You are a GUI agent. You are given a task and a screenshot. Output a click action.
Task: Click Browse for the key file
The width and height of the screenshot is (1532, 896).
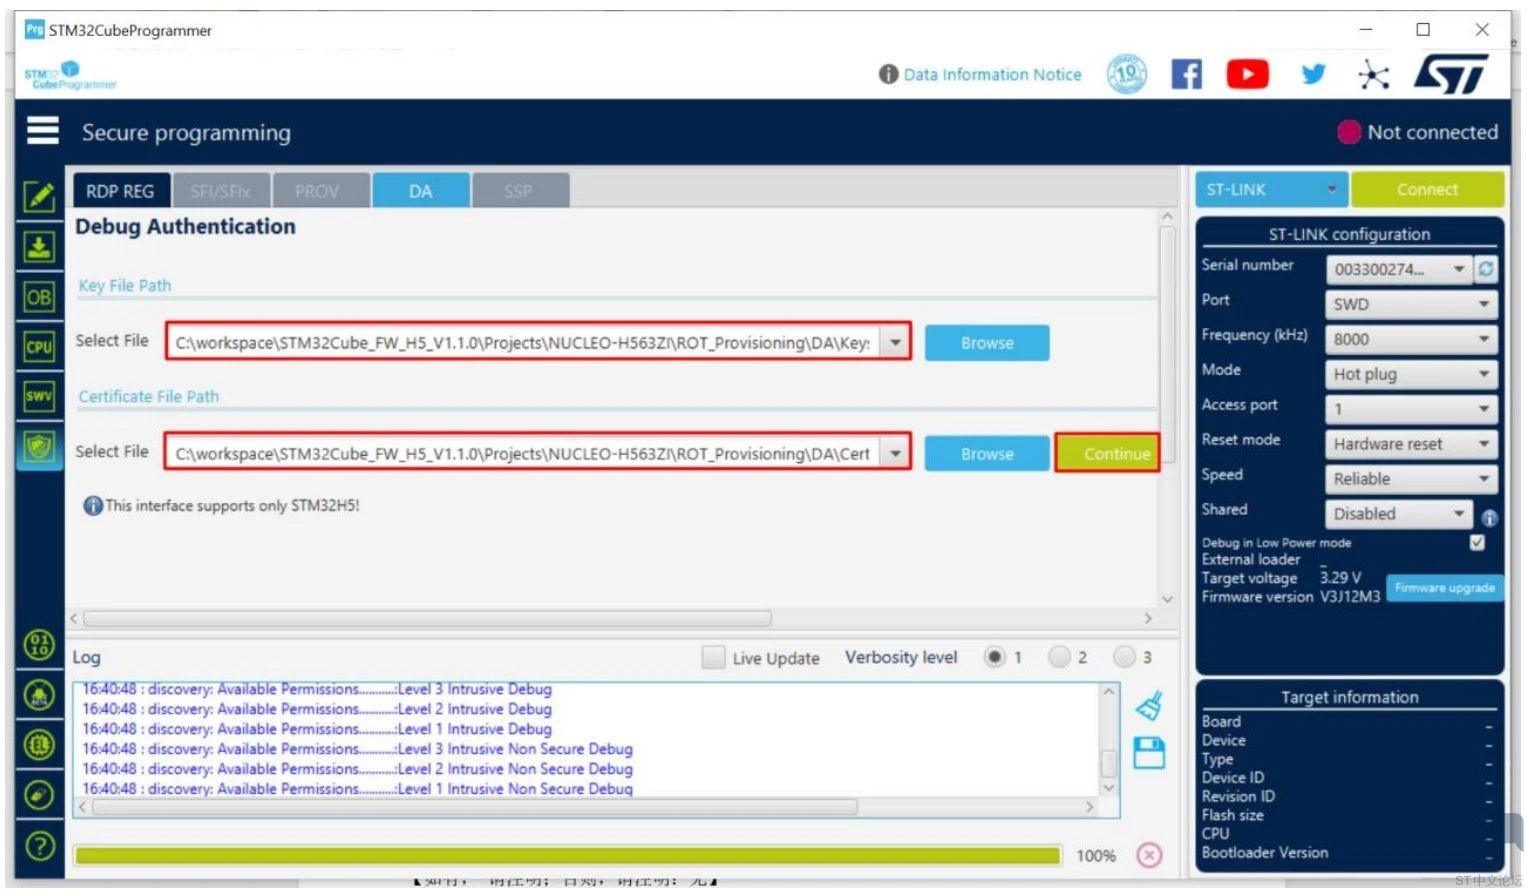(x=987, y=343)
